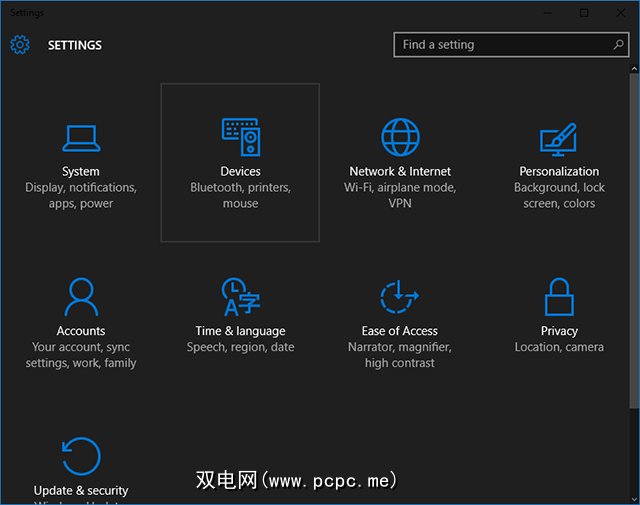The width and height of the screenshot is (640, 505).
Task: Click the Network & Internet text label
Action: click(x=400, y=172)
